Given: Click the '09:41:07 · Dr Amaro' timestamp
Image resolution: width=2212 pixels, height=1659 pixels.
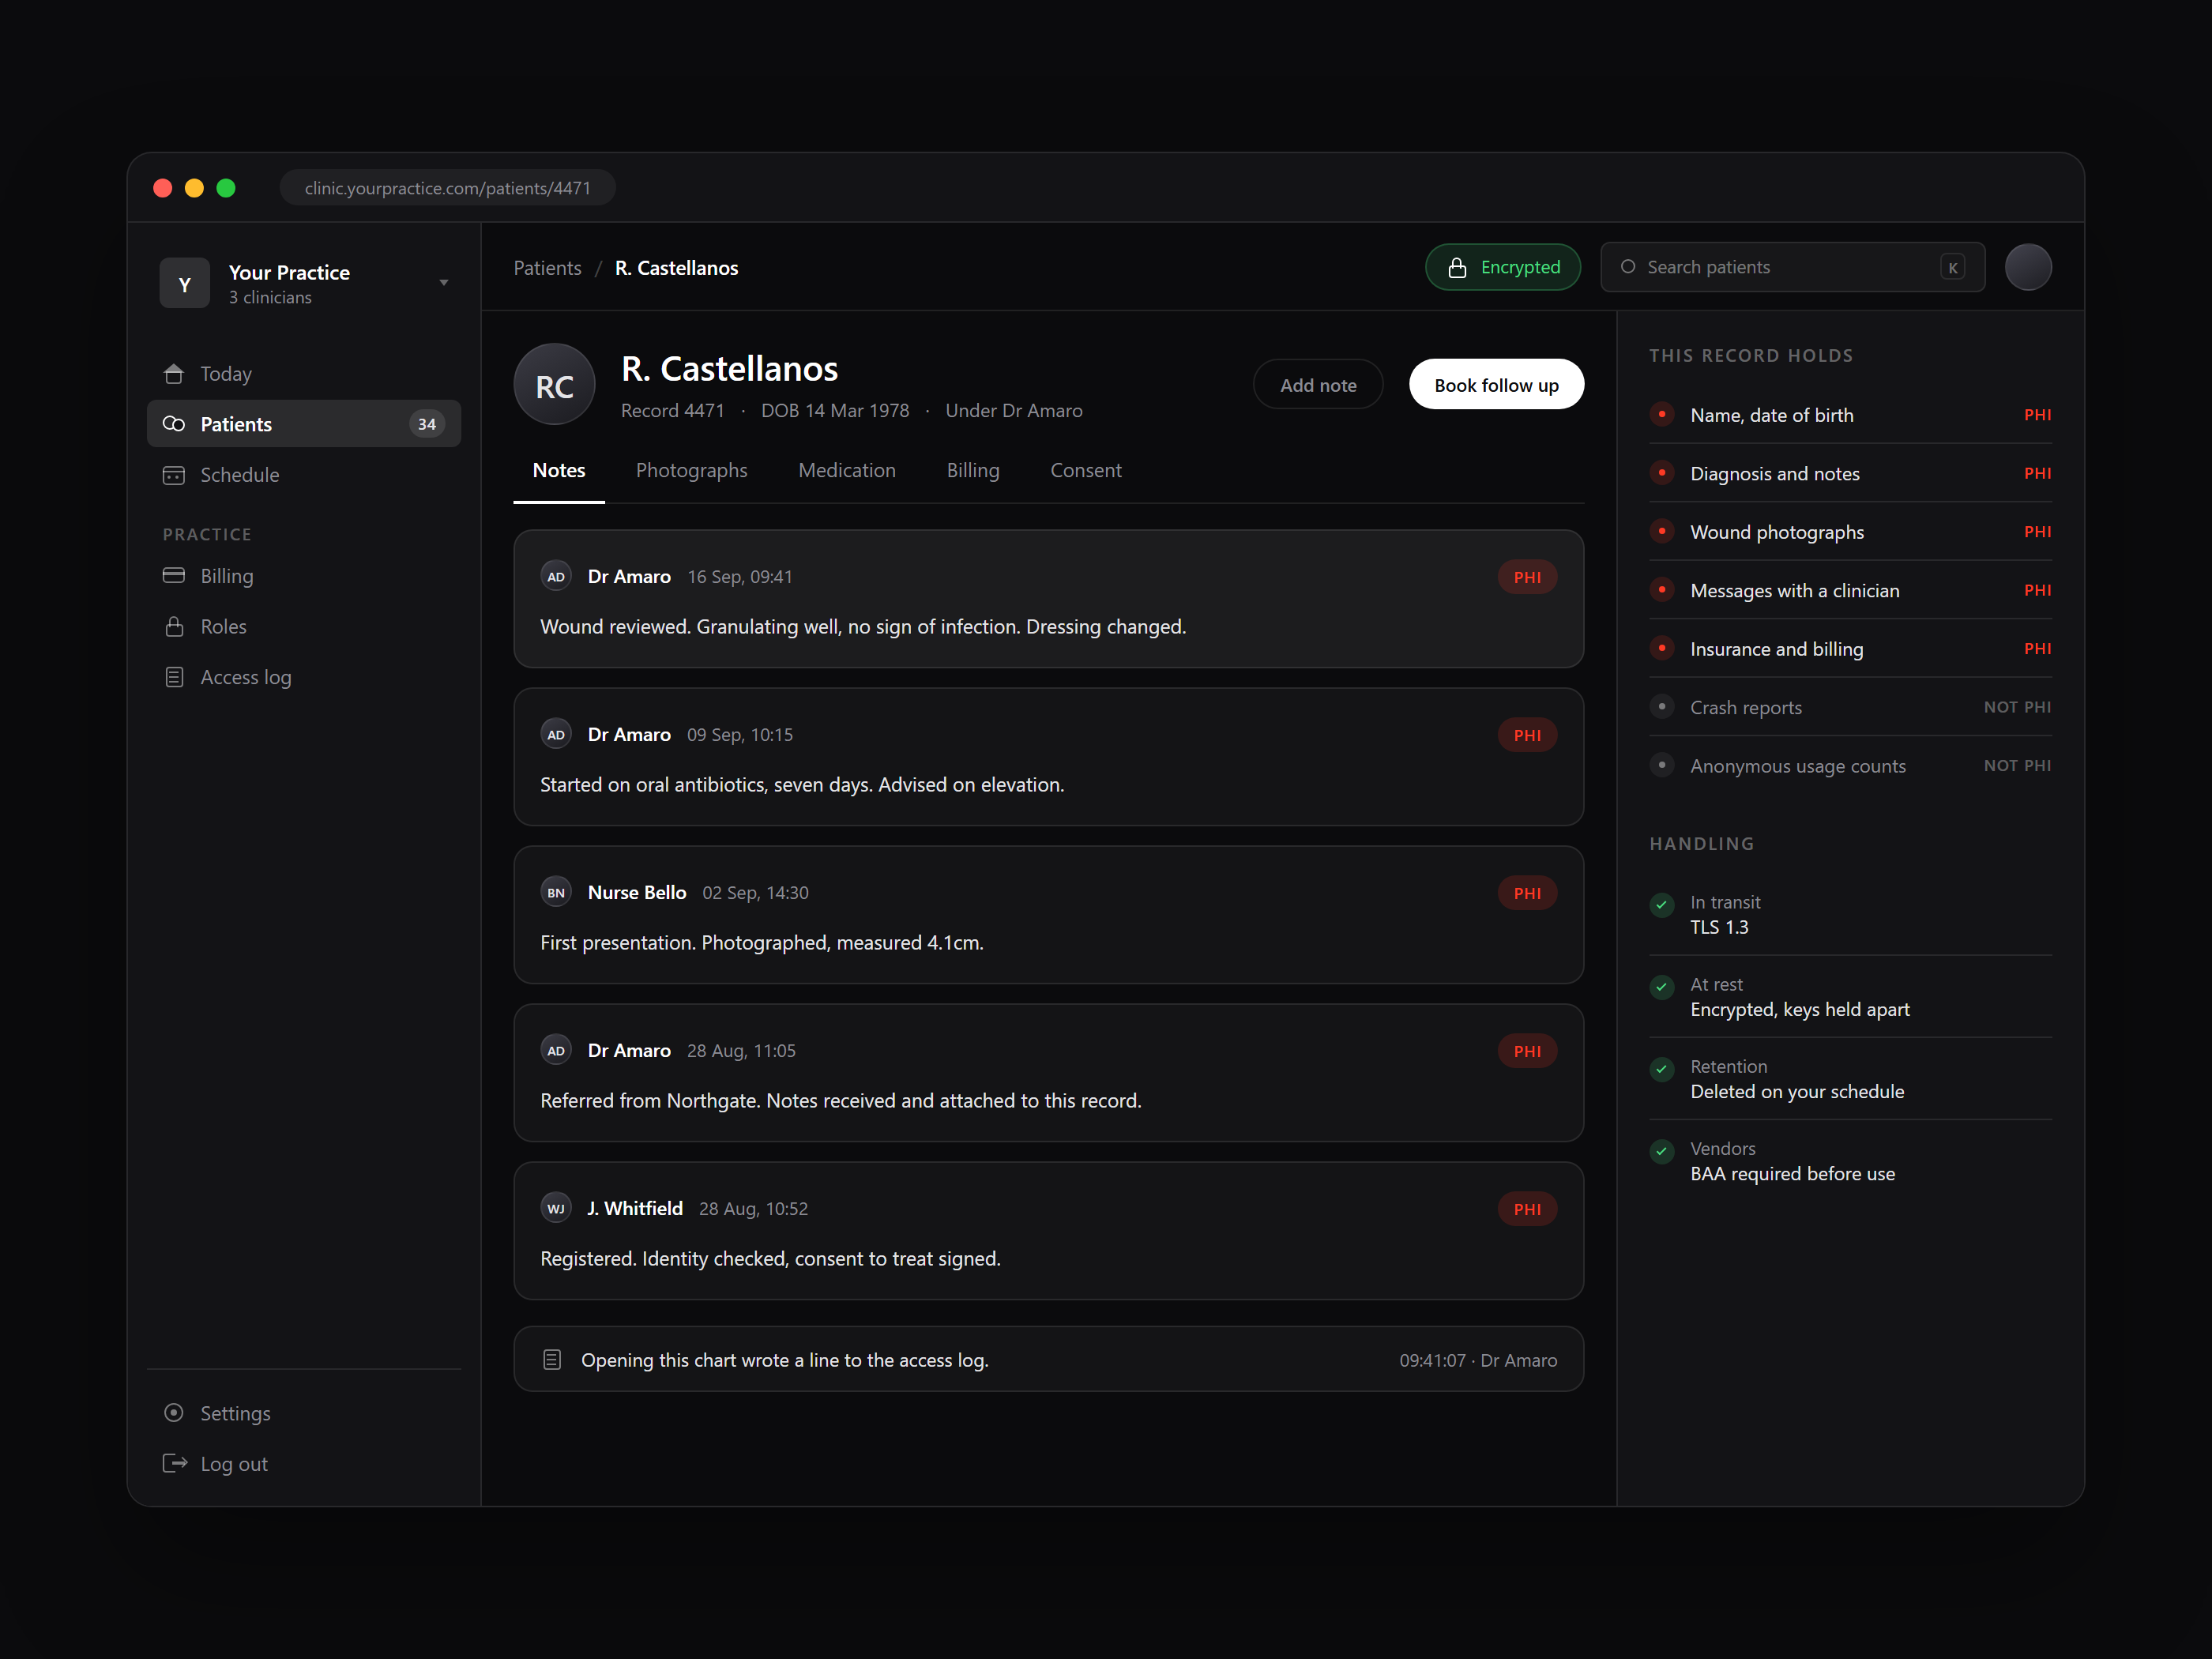Looking at the screenshot, I should click(x=1478, y=1360).
